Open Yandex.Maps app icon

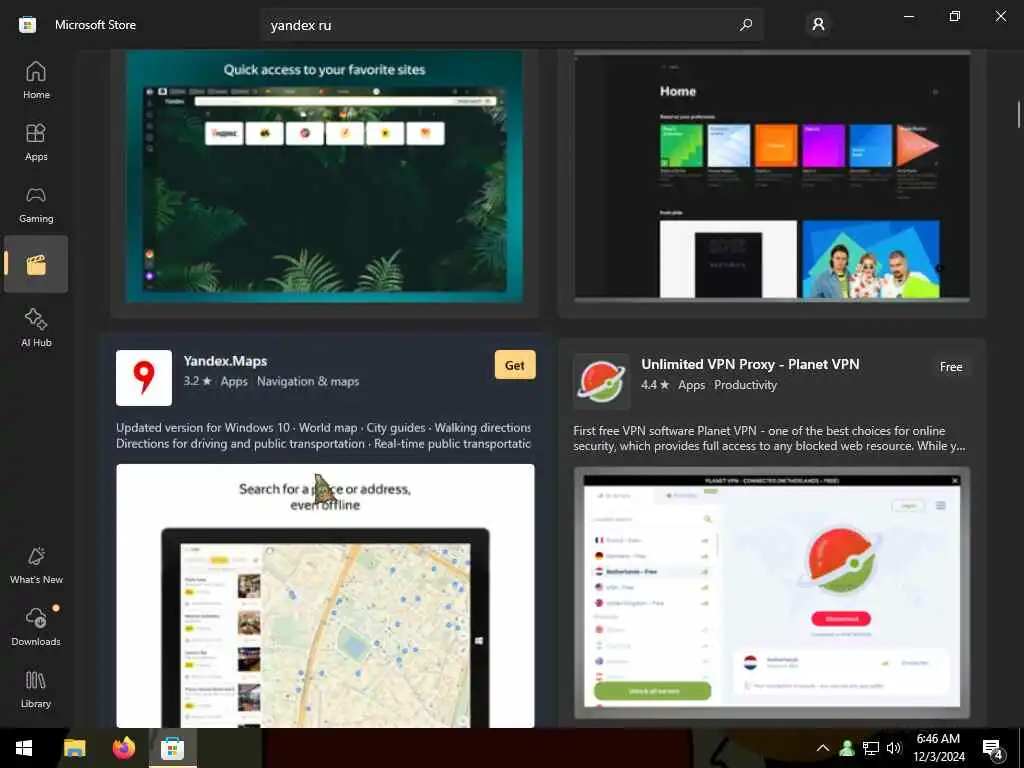click(x=144, y=377)
